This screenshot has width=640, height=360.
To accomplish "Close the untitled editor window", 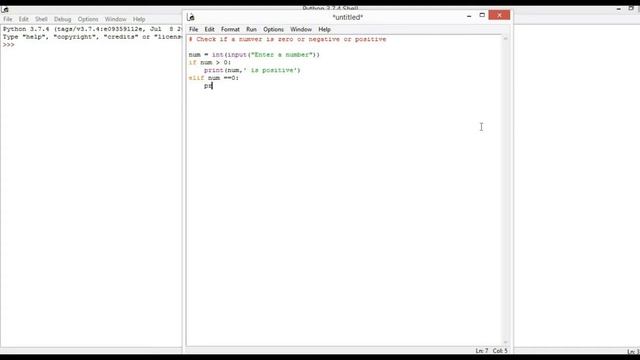I will [x=499, y=15].
